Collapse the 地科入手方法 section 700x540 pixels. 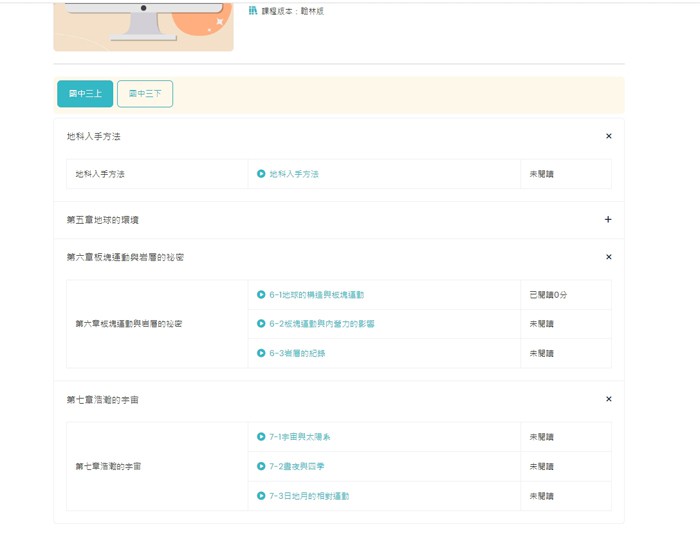coord(608,136)
